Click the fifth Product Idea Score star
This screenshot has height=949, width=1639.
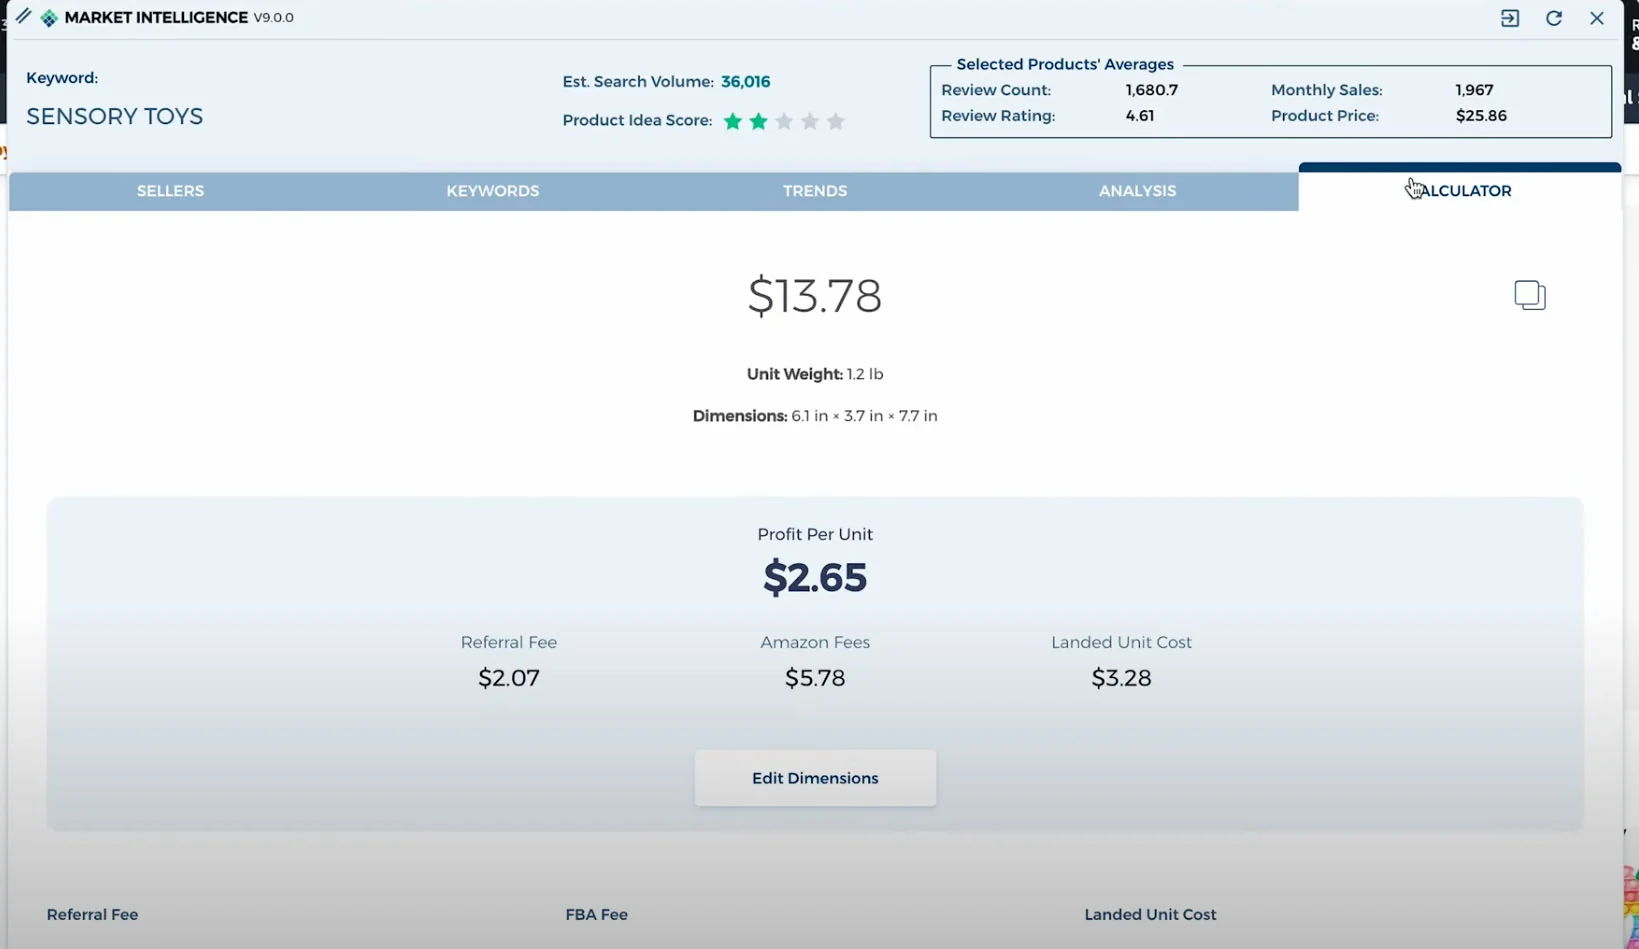836,121
